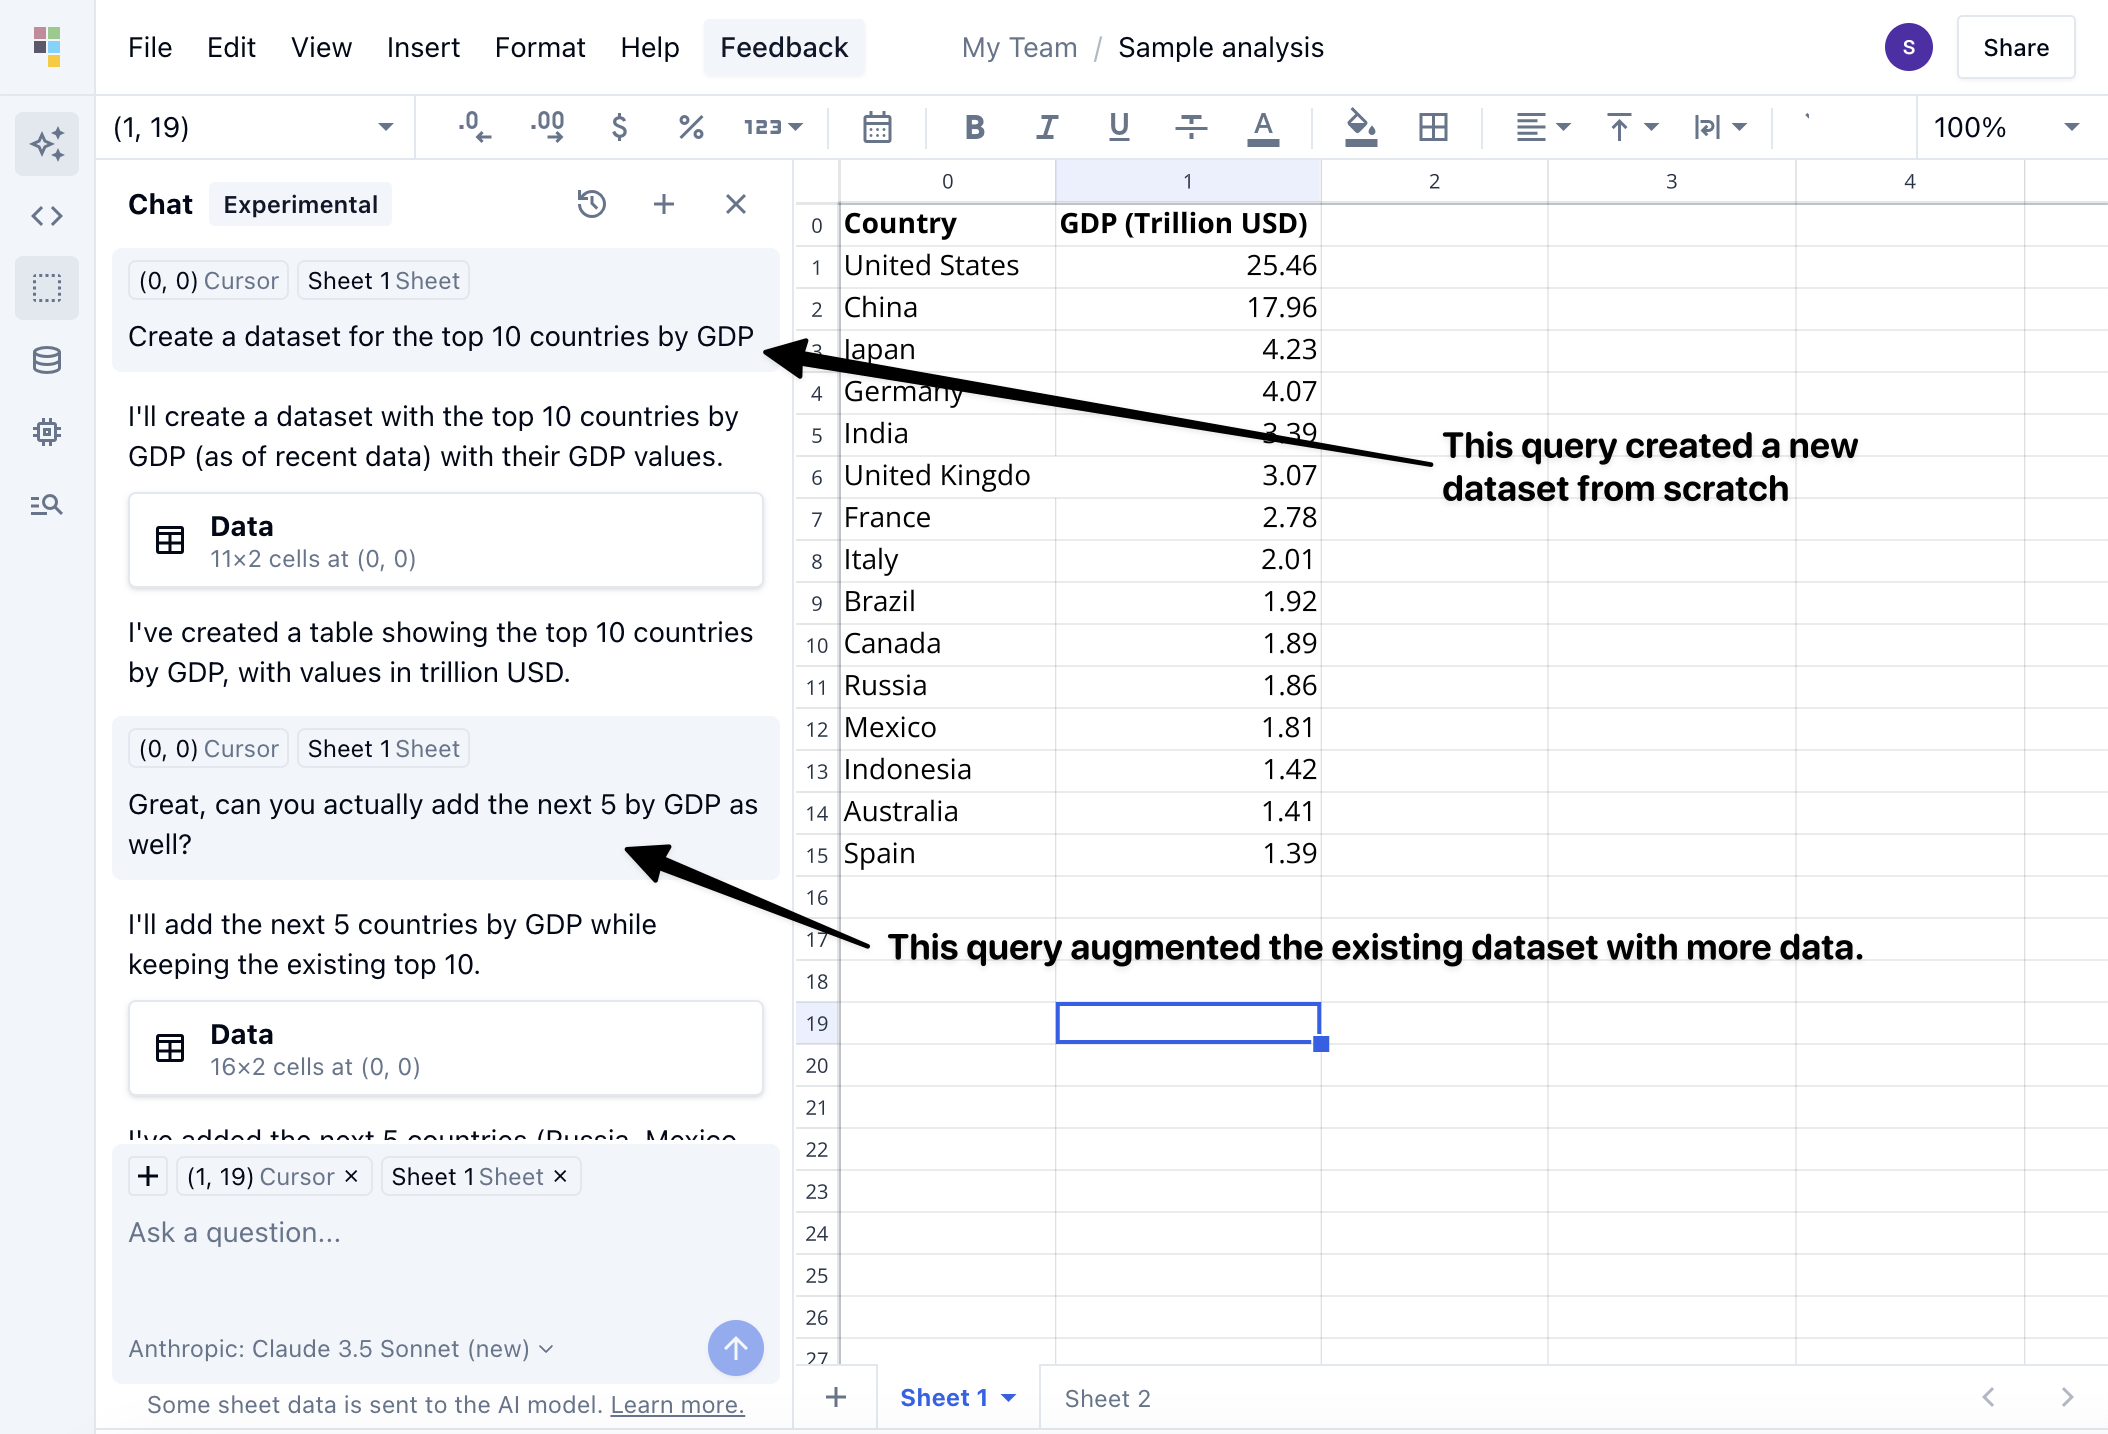Open the code editor sidebar icon
Viewport: 2108px width, 1434px height.
[47, 216]
